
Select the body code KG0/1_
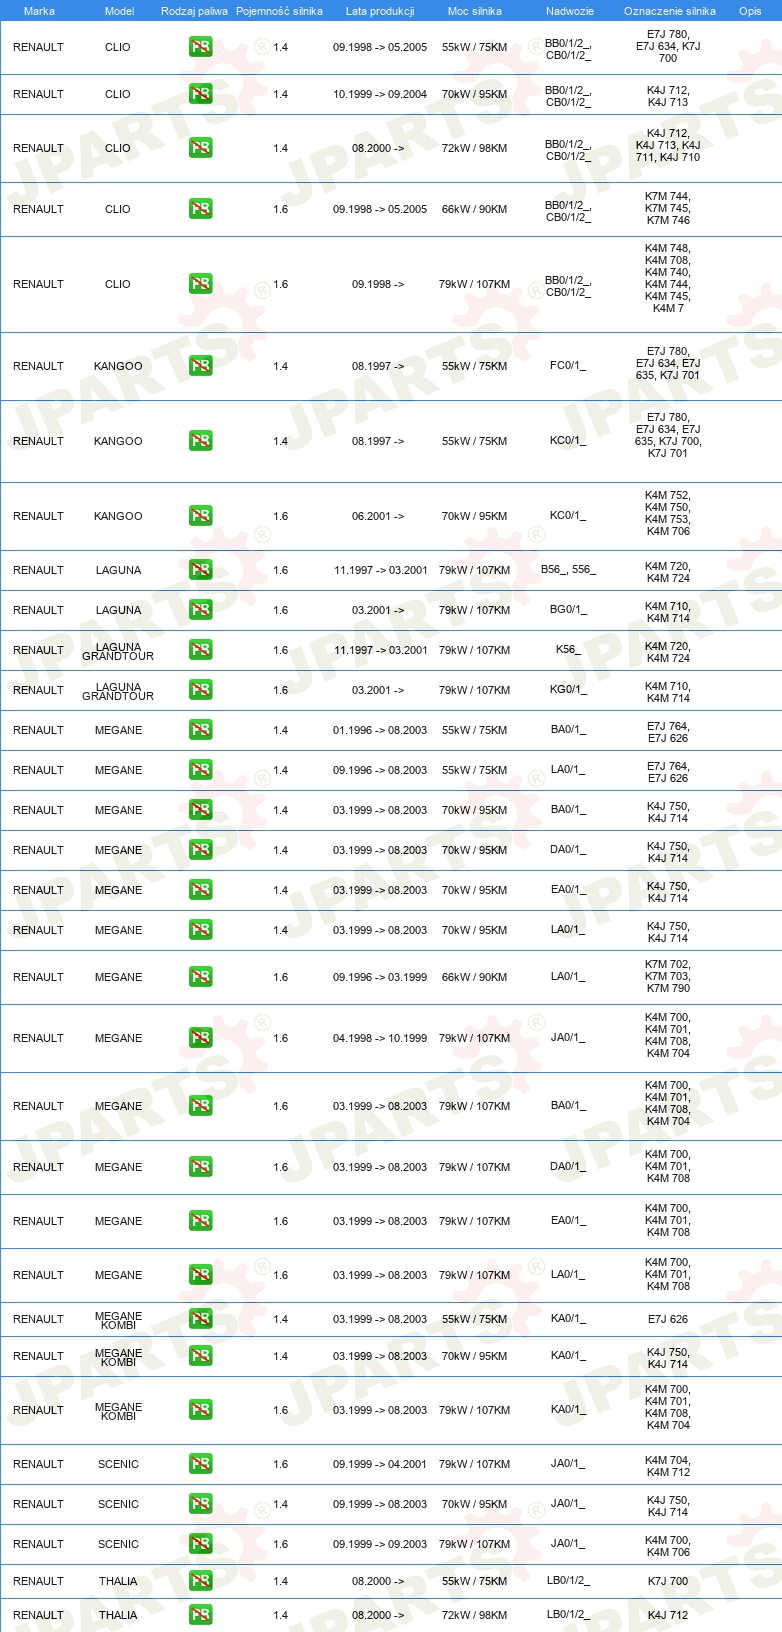(568, 690)
